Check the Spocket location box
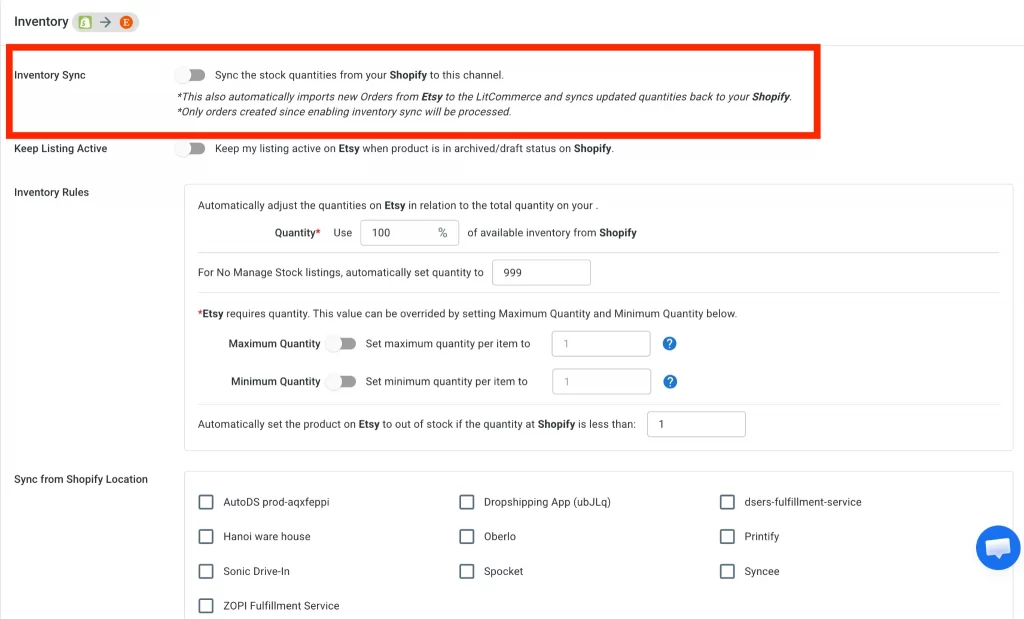The height and width of the screenshot is (619, 1024). tap(466, 571)
